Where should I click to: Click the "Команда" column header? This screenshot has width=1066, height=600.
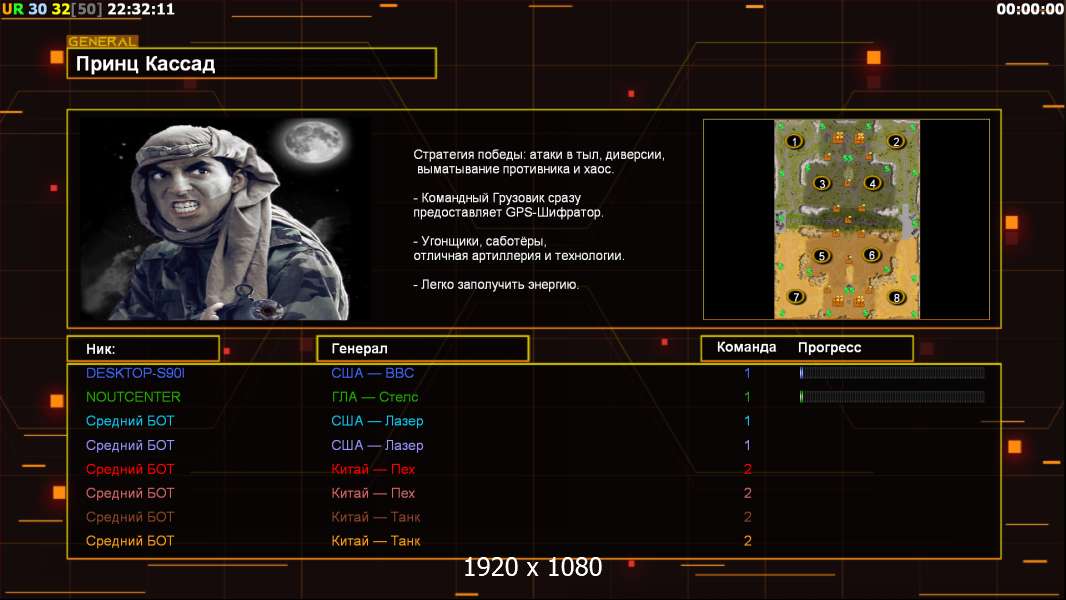pos(746,347)
